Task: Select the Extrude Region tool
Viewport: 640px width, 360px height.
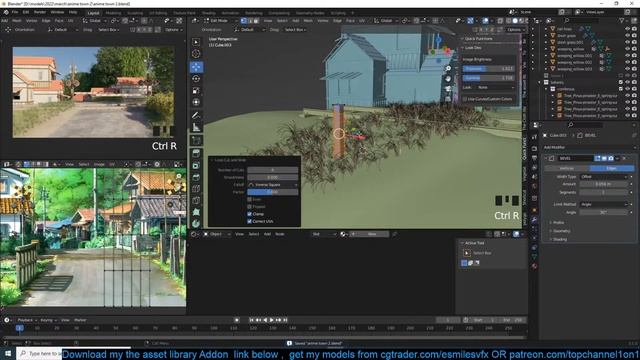Action: [196, 153]
